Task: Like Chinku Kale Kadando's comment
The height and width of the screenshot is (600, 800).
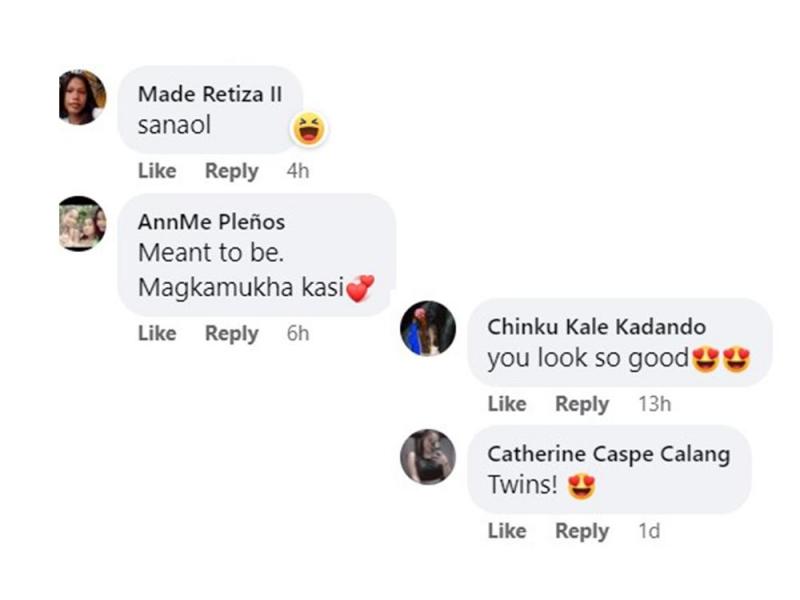Action: point(507,404)
